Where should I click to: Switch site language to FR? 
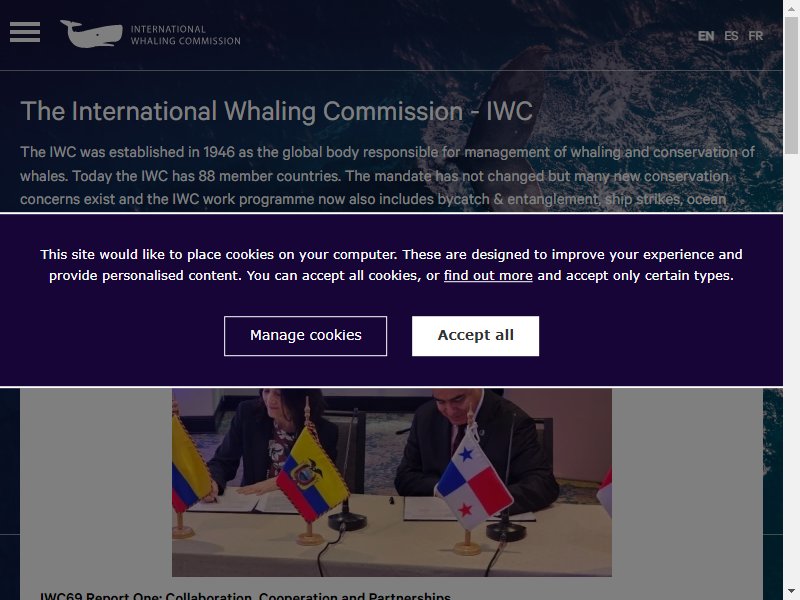(756, 36)
